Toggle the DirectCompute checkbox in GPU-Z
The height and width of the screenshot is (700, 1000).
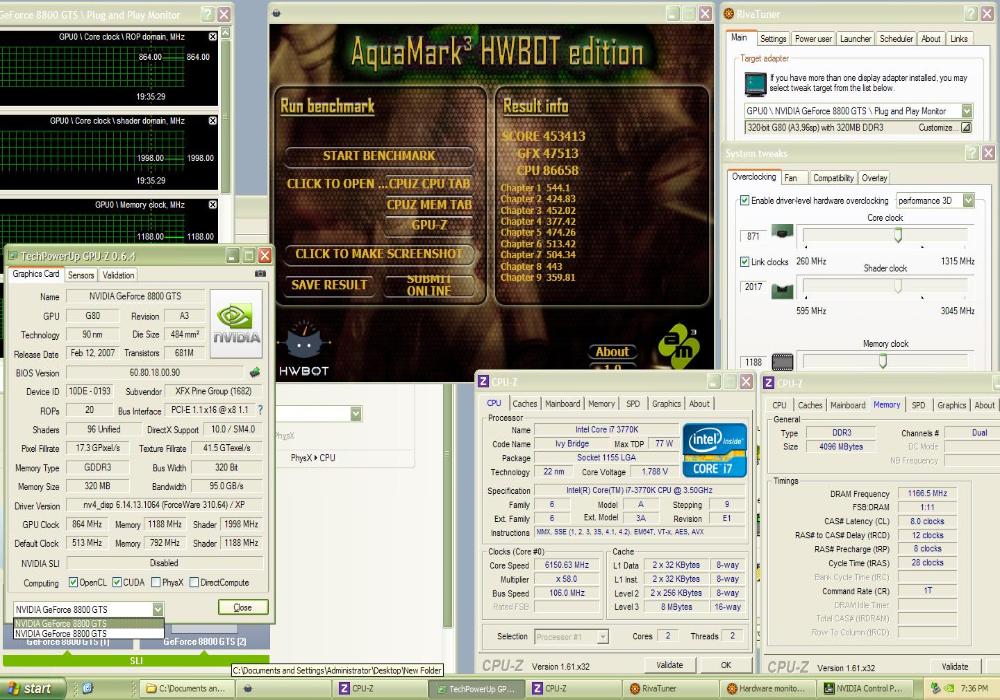[194, 582]
